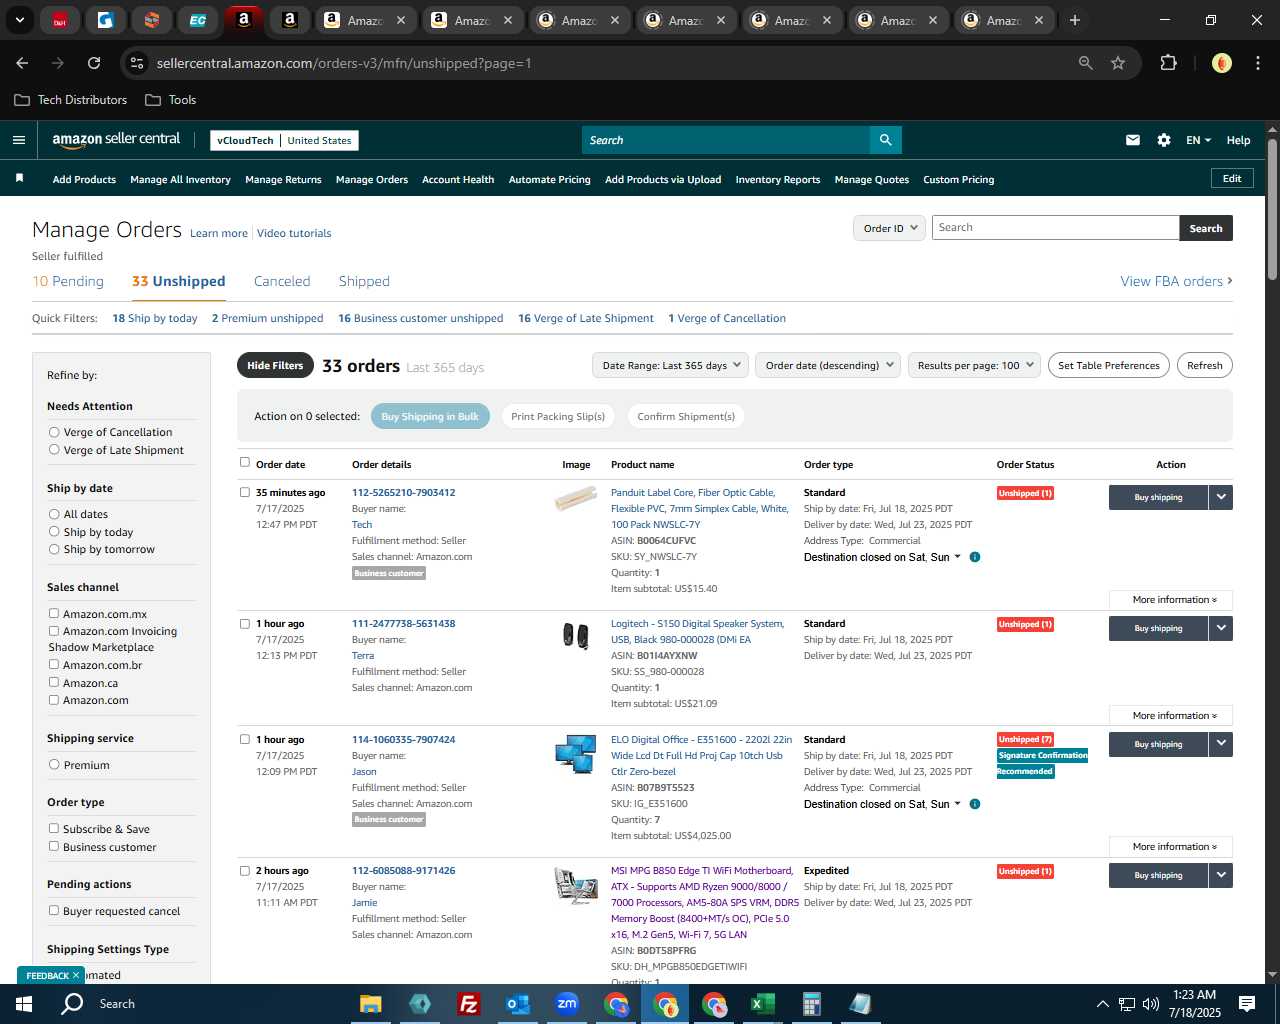
Task: Open Windows Start menu
Action: tap(24, 1004)
